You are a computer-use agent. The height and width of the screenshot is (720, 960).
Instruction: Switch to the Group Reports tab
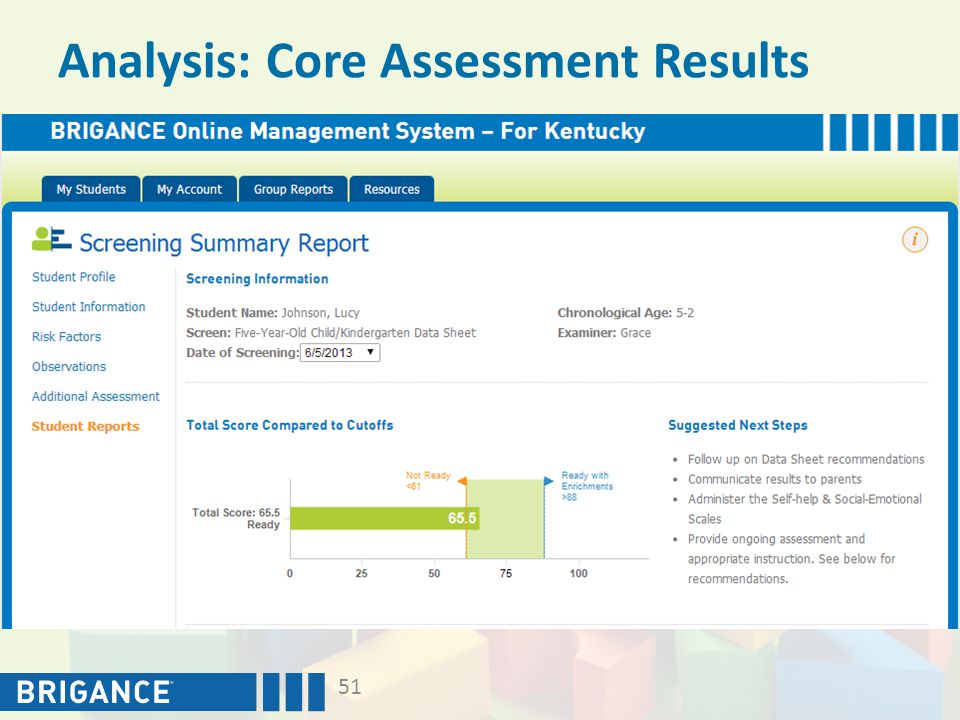(293, 189)
